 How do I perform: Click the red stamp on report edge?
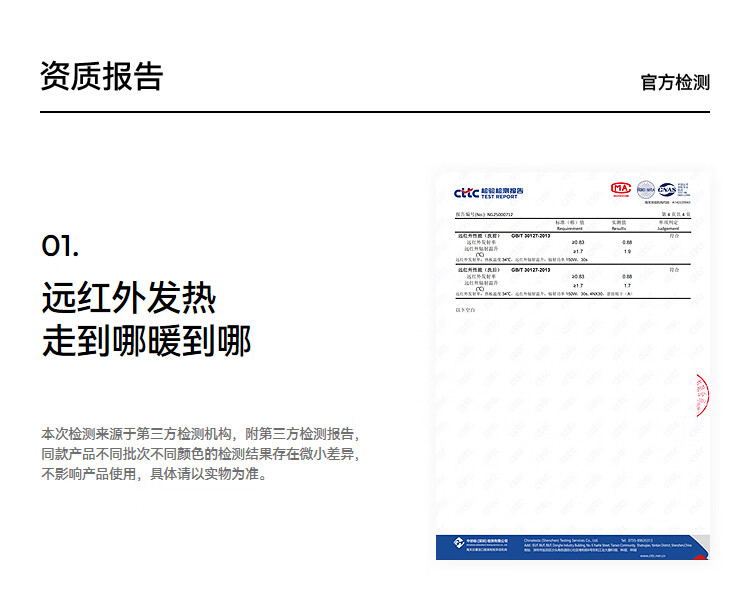pyautogui.click(x=702, y=395)
